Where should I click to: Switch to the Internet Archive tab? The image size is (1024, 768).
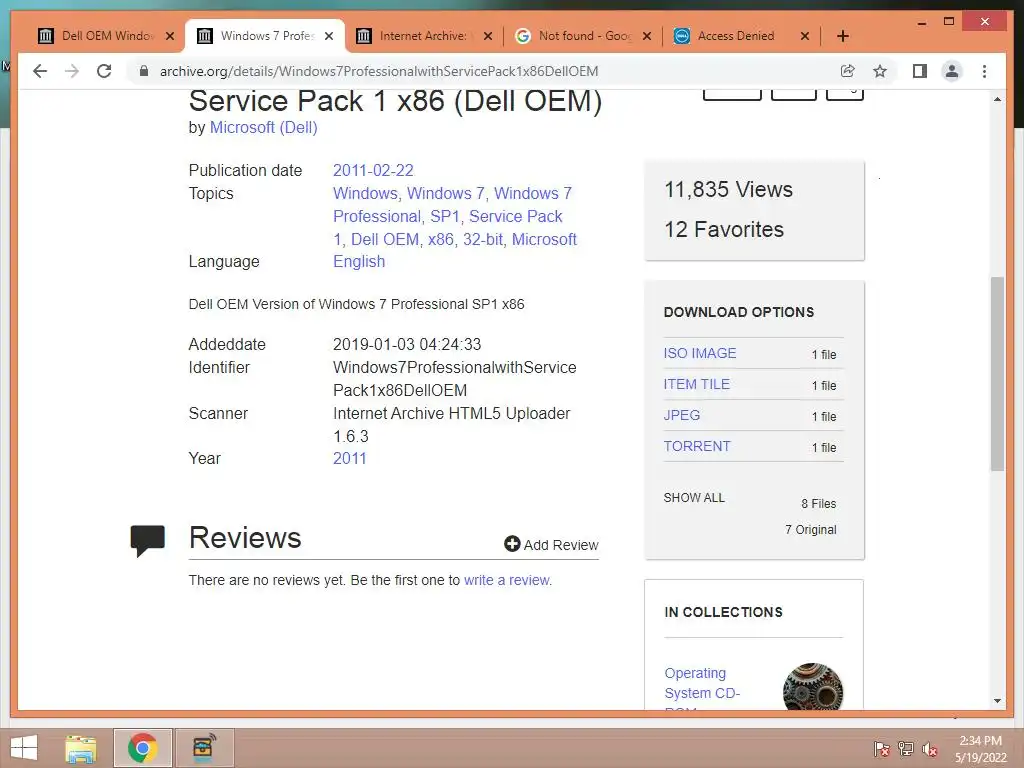pyautogui.click(x=423, y=36)
